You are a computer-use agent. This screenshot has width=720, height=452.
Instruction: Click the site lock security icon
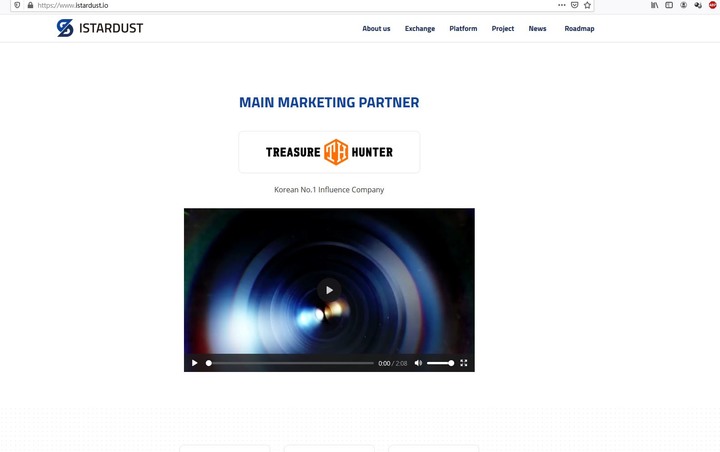(x=30, y=5)
